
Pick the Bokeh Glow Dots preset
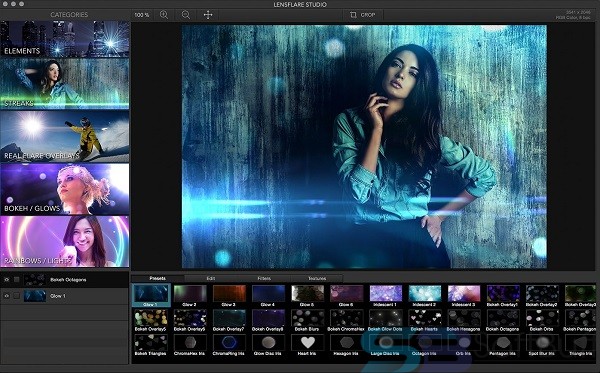tap(386, 320)
